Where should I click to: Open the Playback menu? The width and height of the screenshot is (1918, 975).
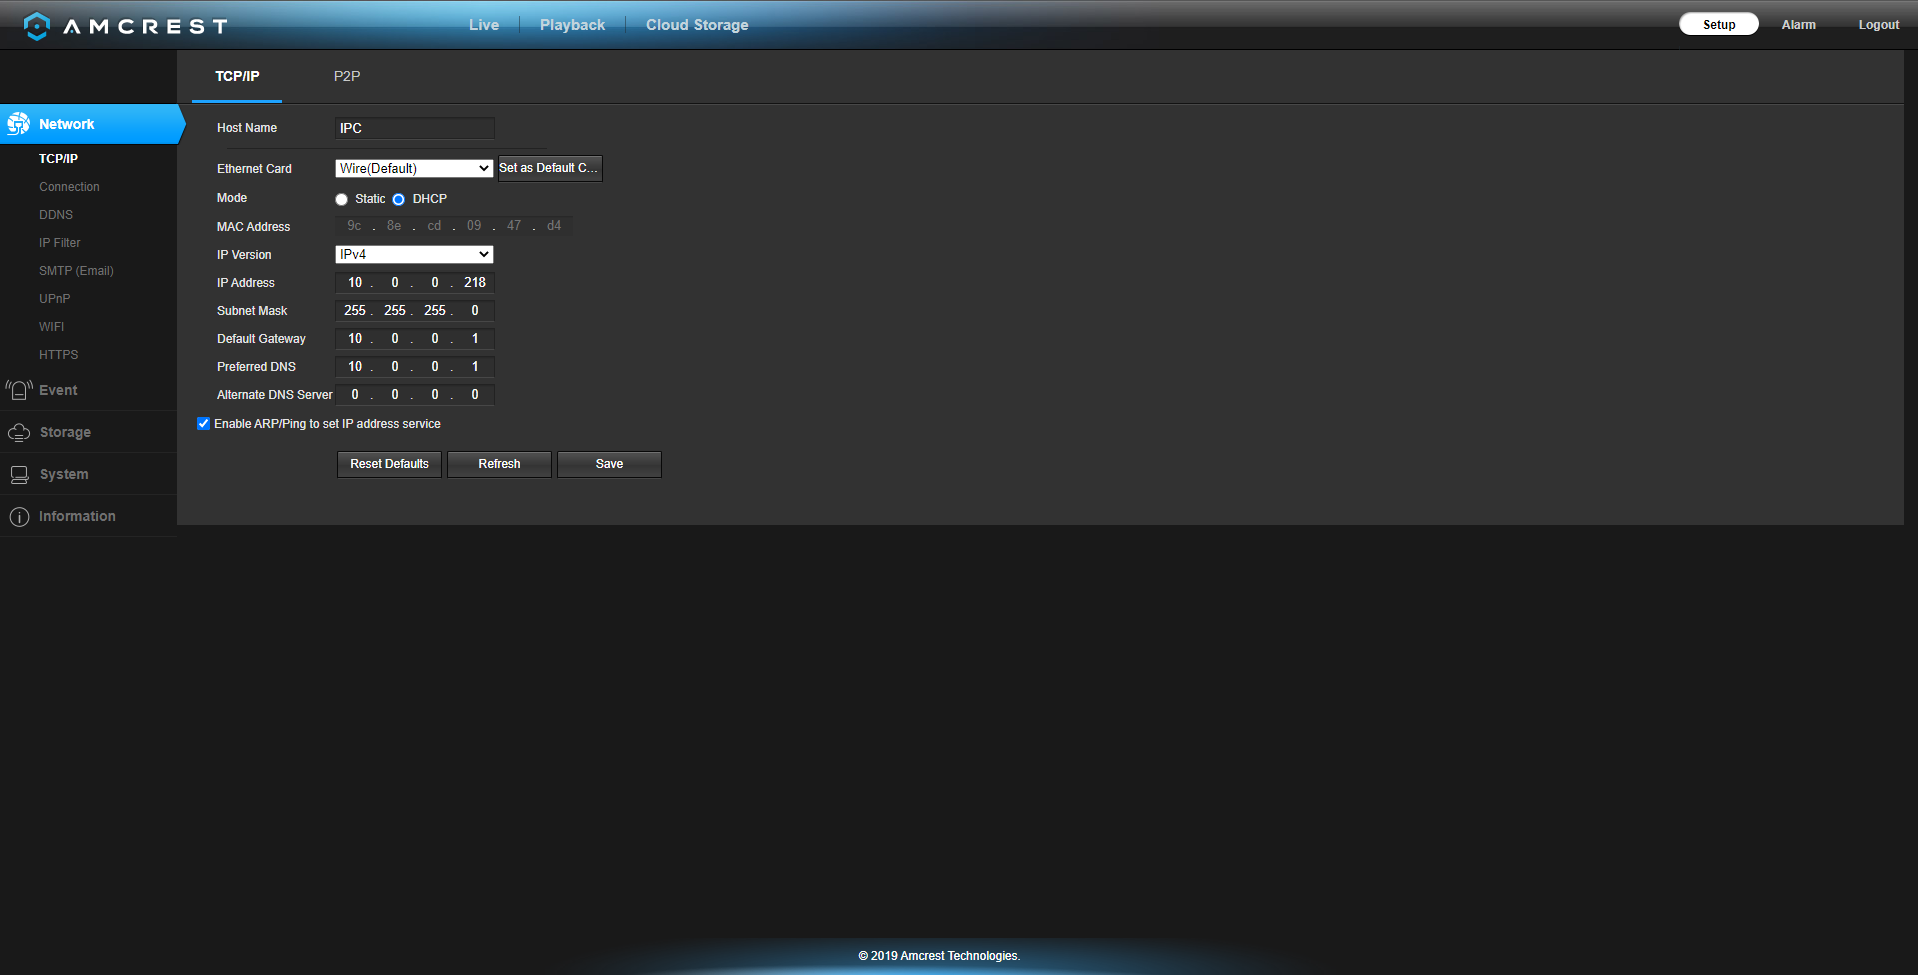pos(572,25)
